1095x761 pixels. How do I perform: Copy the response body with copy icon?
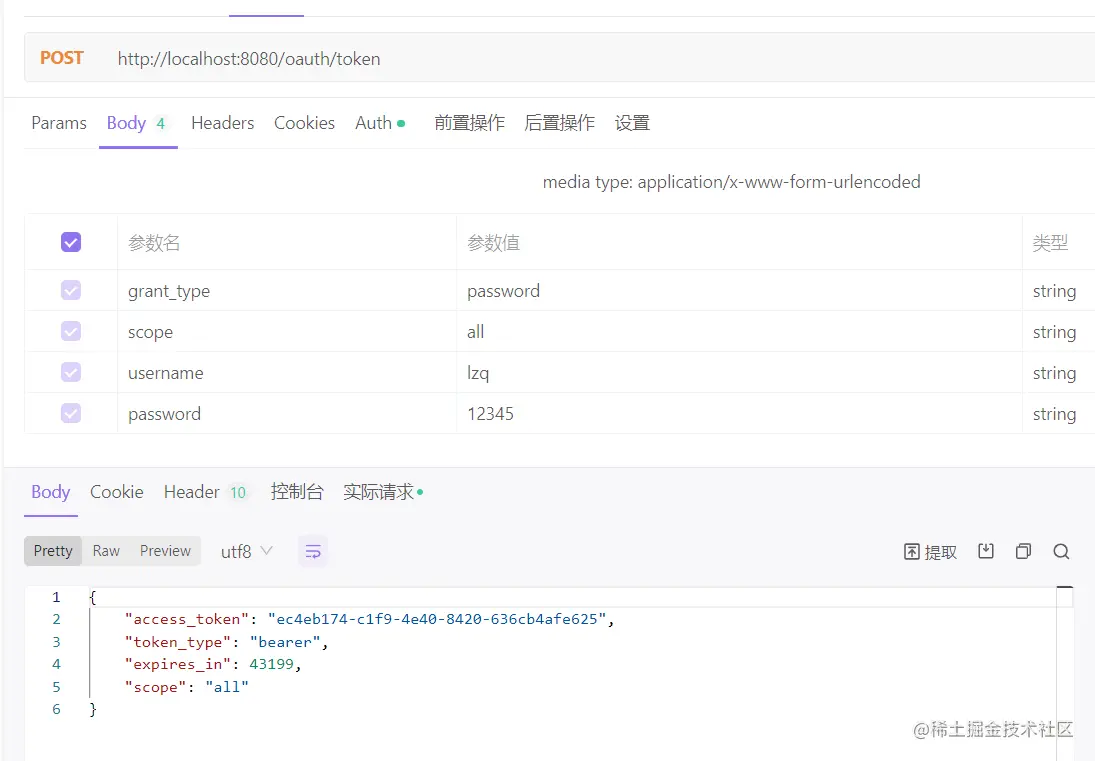[1023, 551]
